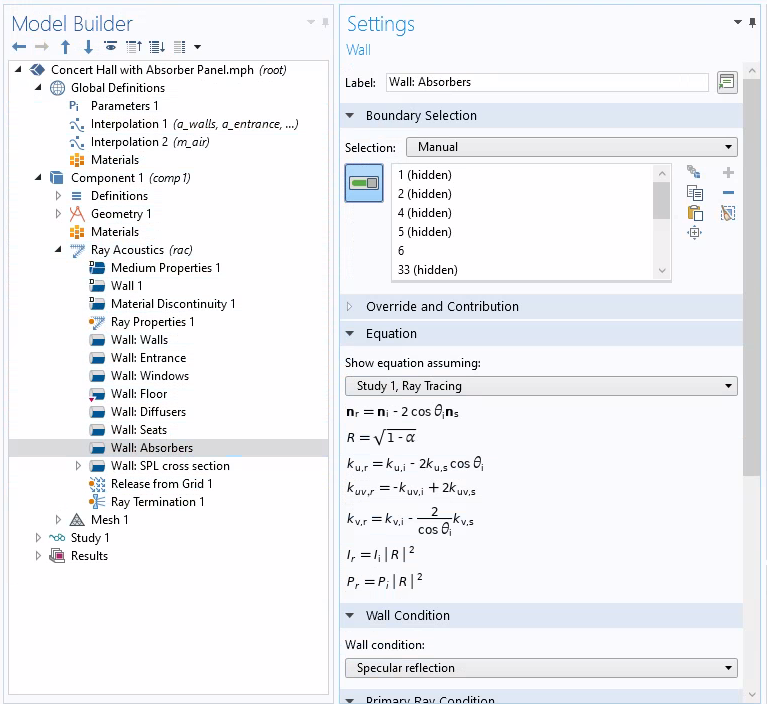This screenshot has height=704, width=767.
Task: Open the Study 1, Ray Tracing dropdown
Action: 541,386
